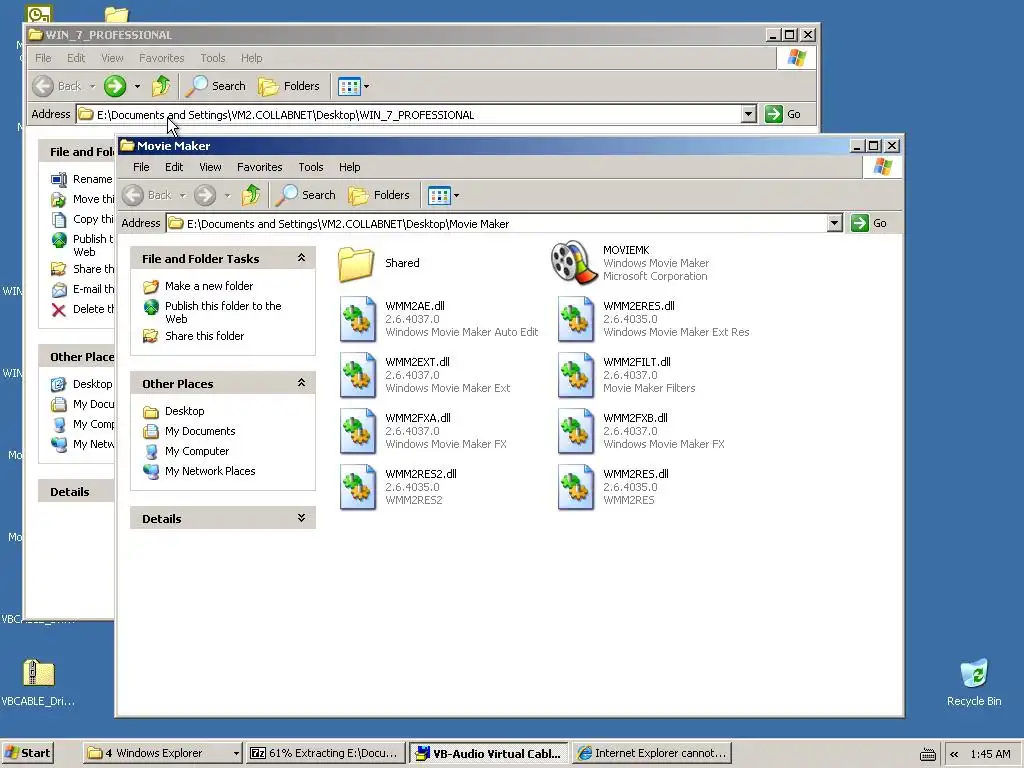Open View menu in Movie Maker
Viewport: 1024px width, 768px height.
tap(210, 167)
